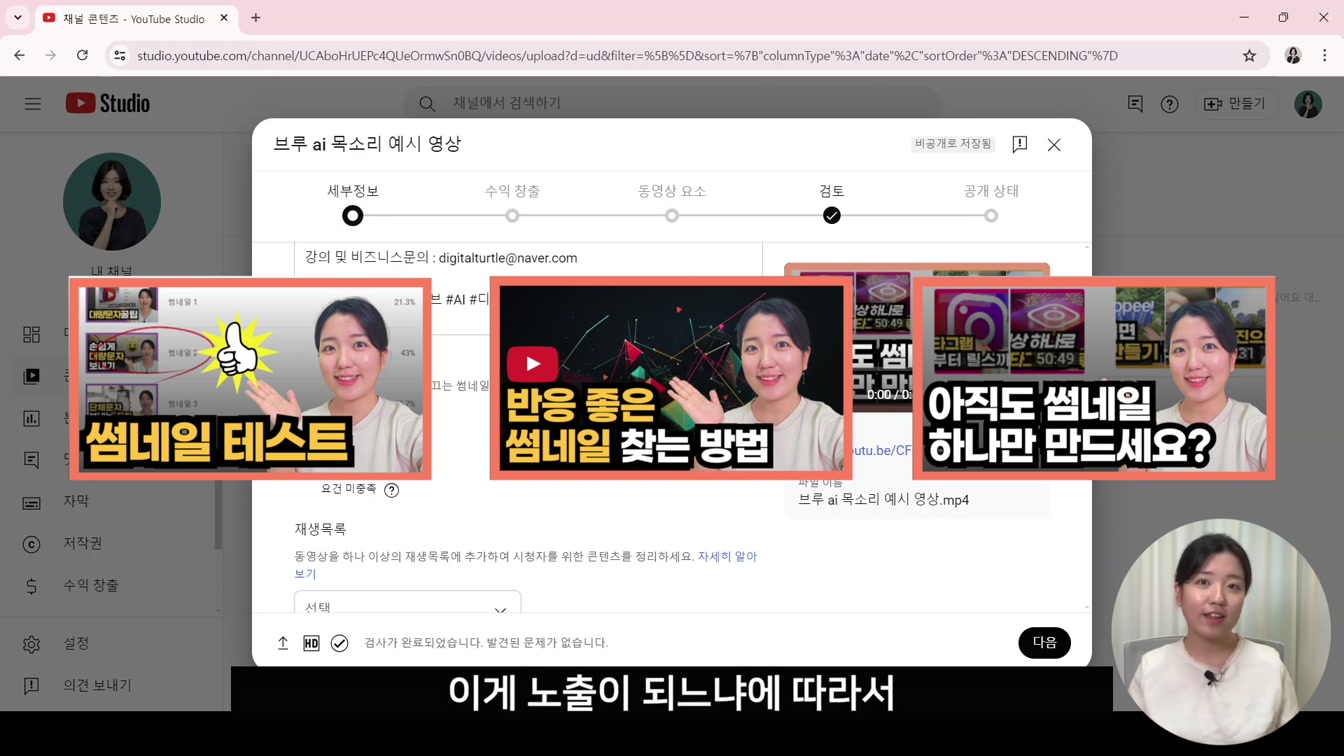Open the account avatar menu

1308,104
